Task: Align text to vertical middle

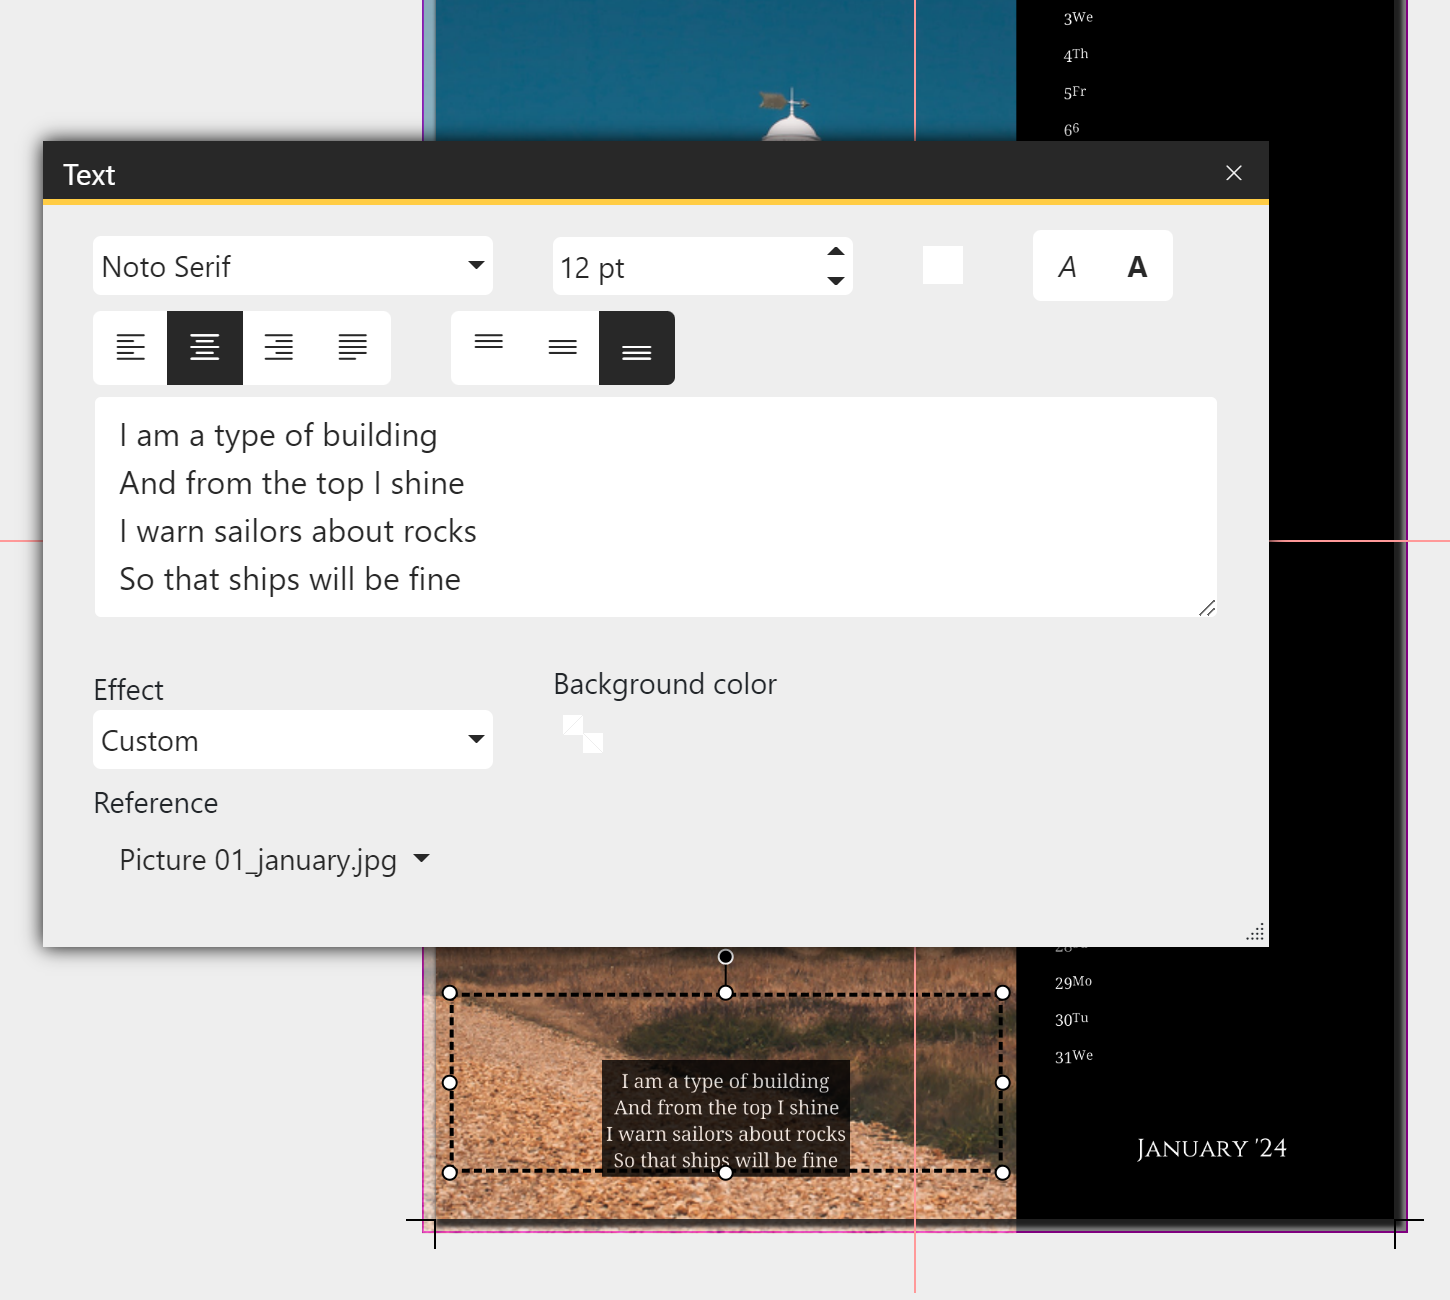Action: point(563,347)
